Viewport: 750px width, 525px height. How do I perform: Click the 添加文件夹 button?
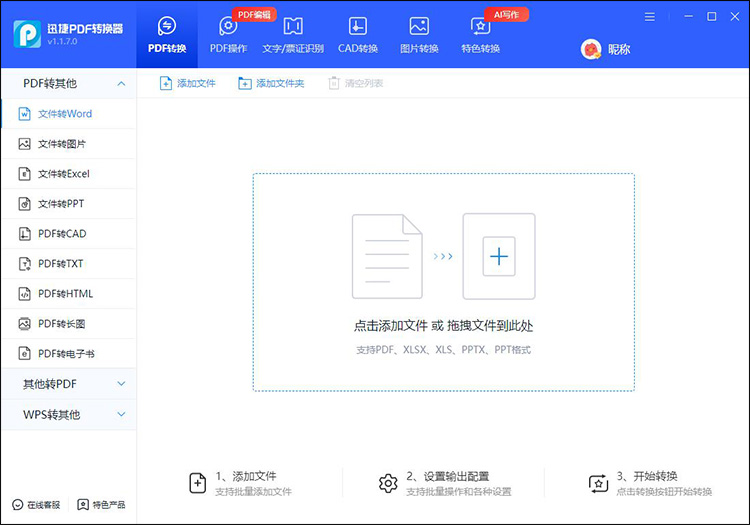point(271,84)
